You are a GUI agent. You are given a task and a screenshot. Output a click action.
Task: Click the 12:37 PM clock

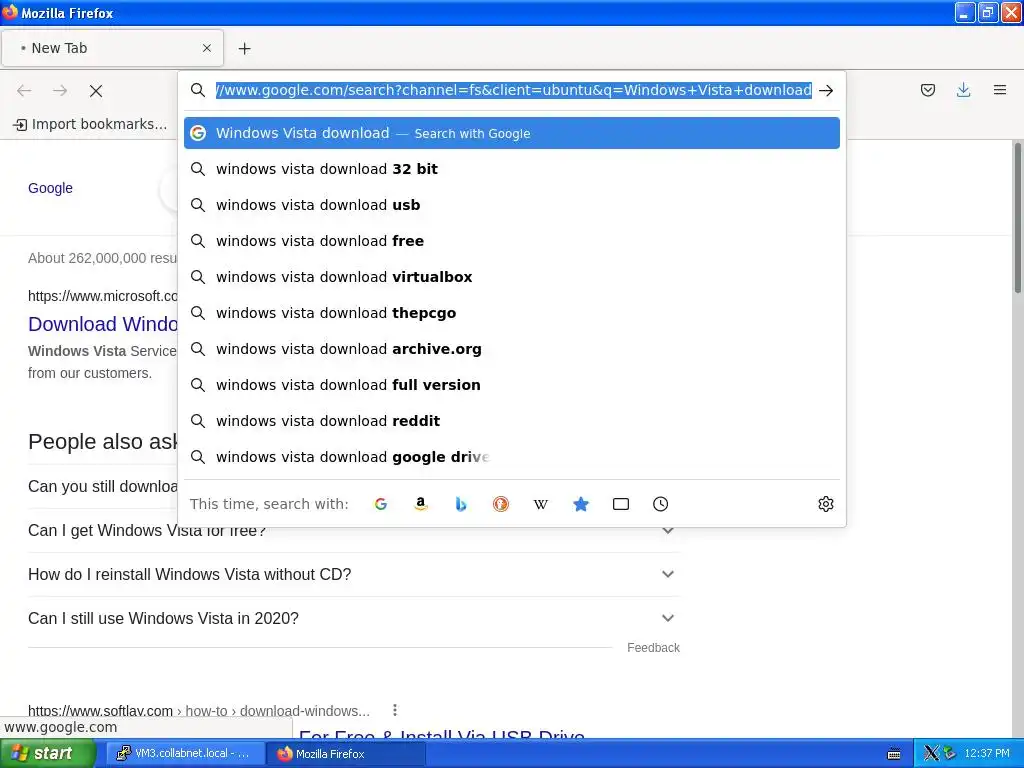[987, 754]
